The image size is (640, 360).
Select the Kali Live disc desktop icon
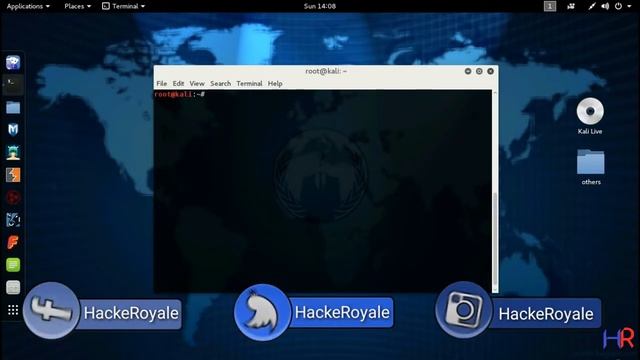tap(590, 116)
